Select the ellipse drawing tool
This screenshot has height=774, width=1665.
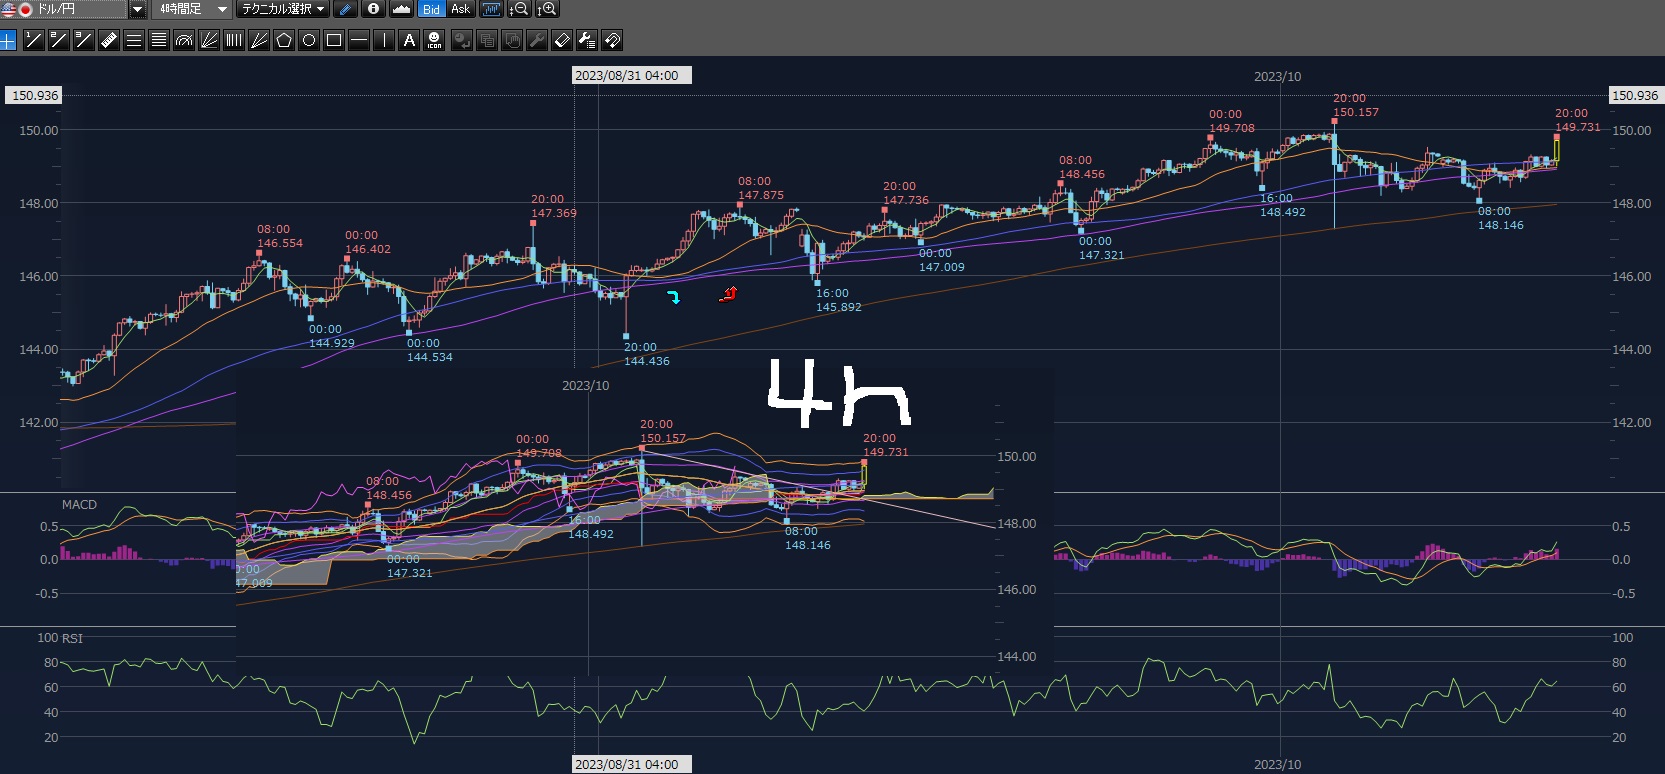(309, 40)
